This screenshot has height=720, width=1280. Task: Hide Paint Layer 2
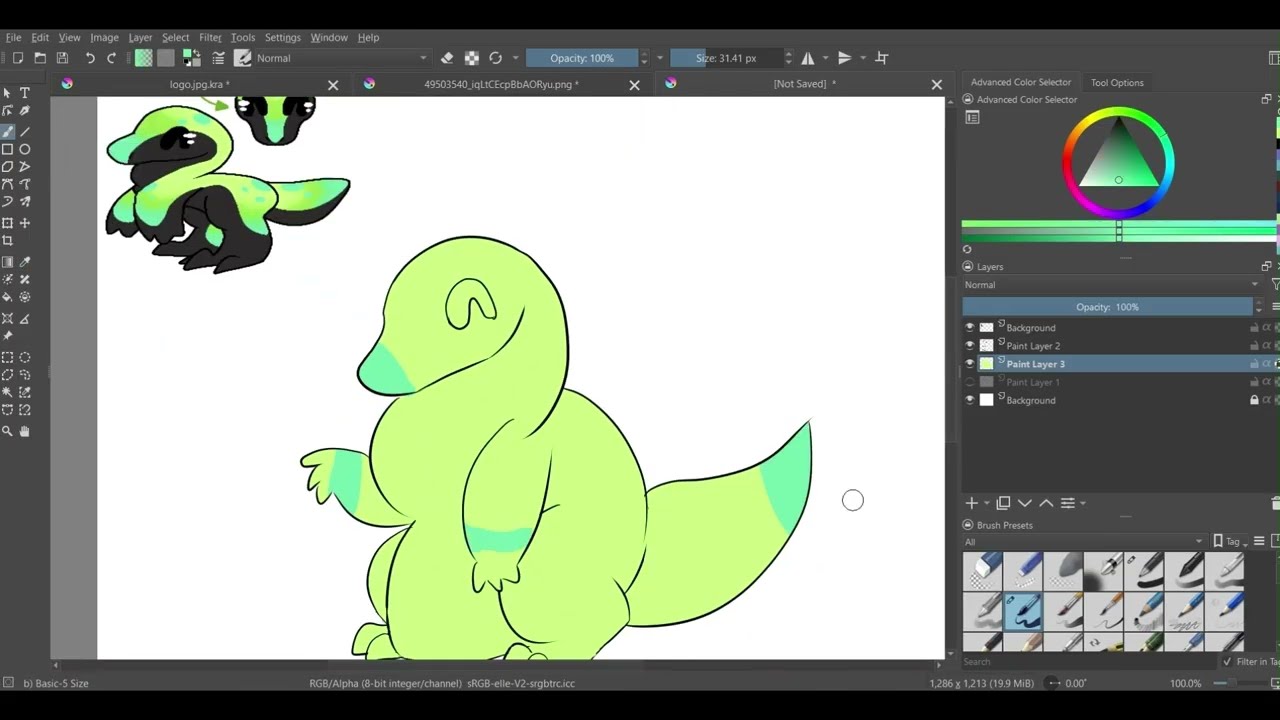[969, 345]
